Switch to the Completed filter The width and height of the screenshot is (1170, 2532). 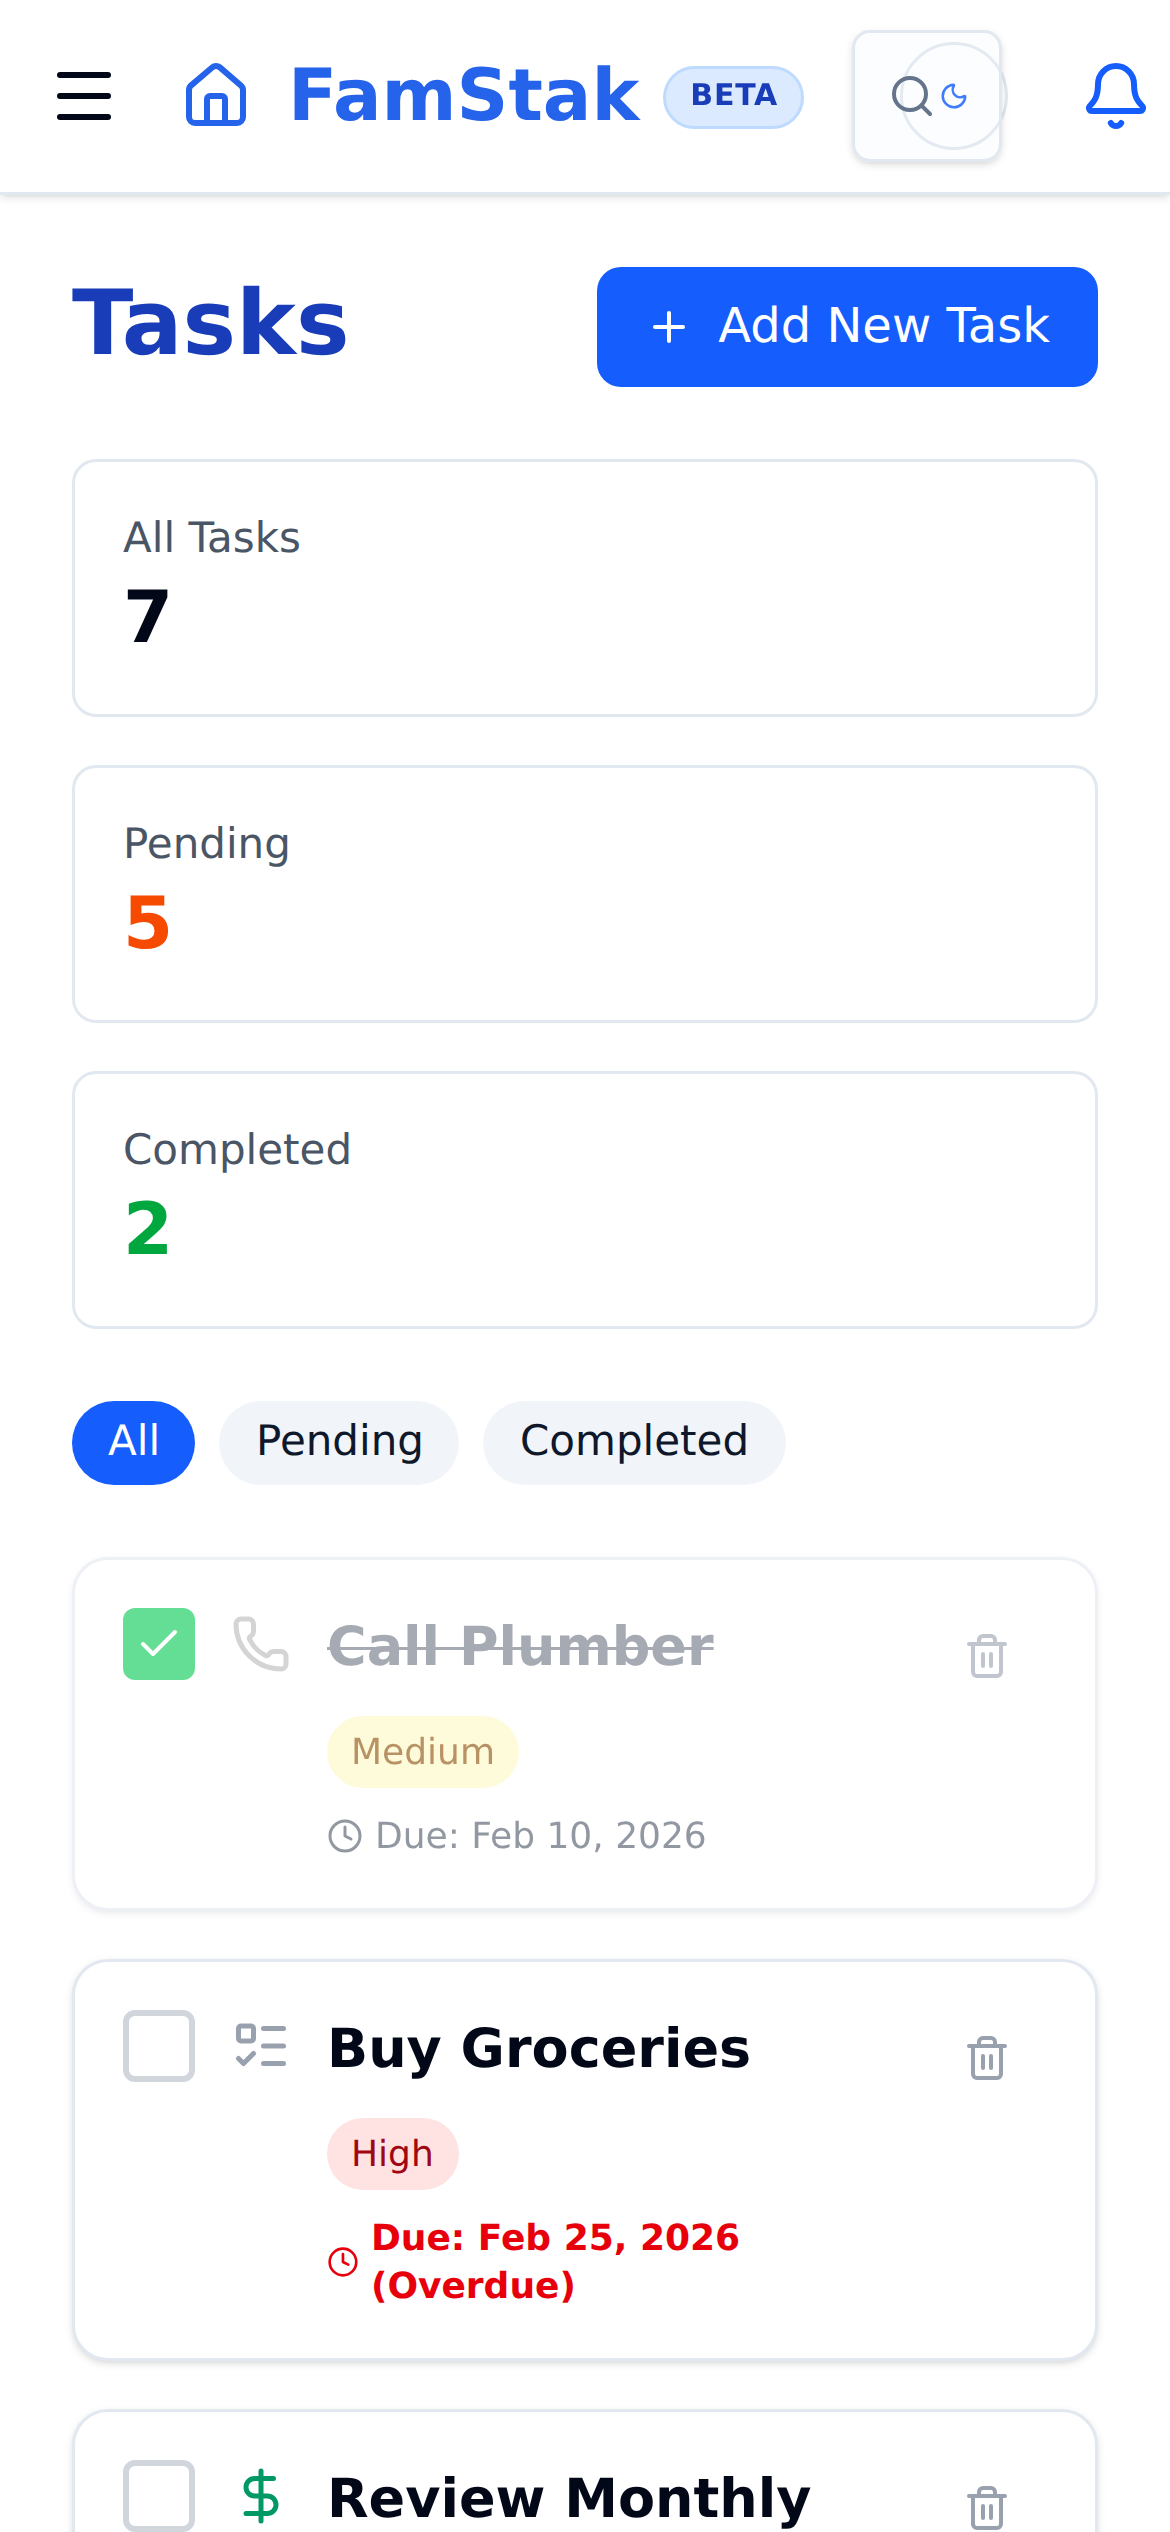[633, 1442]
